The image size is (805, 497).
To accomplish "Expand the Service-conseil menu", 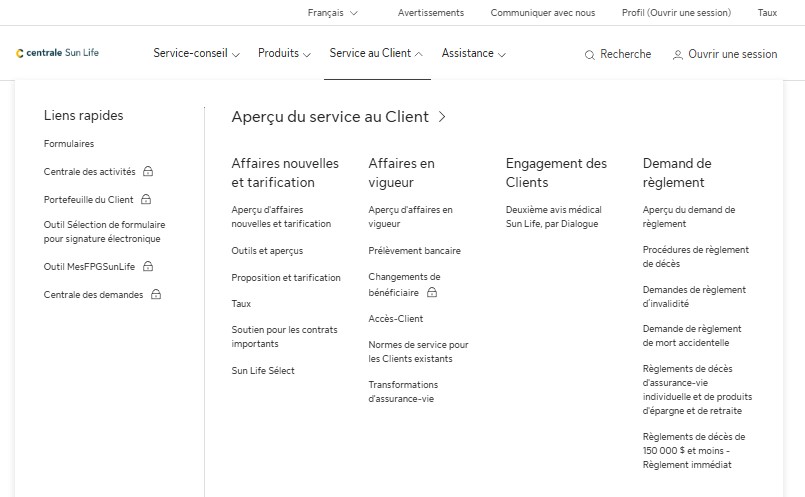I will tap(196, 54).
